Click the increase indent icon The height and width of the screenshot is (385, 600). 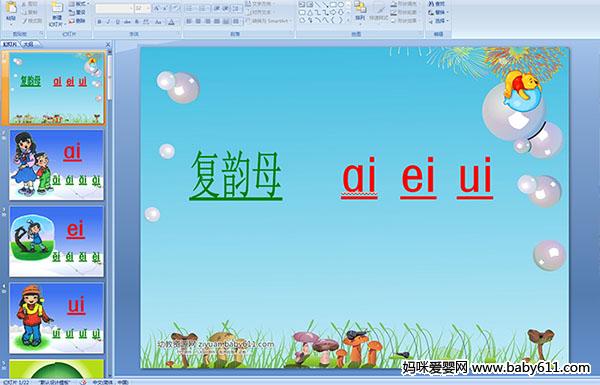point(226,8)
